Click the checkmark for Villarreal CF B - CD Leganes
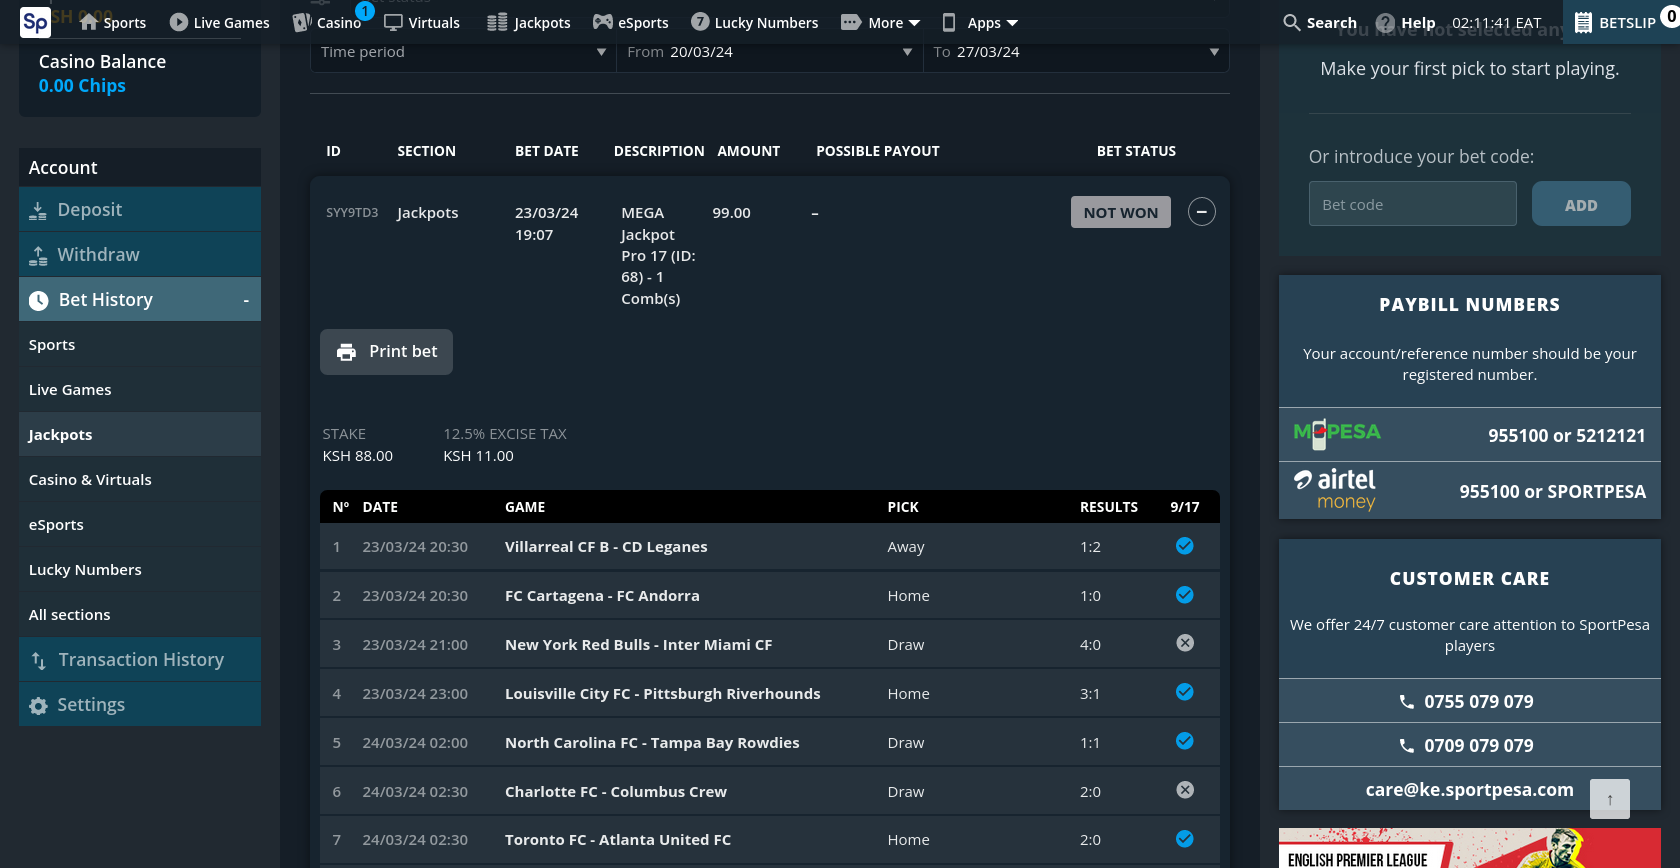1680x868 pixels. point(1185,546)
